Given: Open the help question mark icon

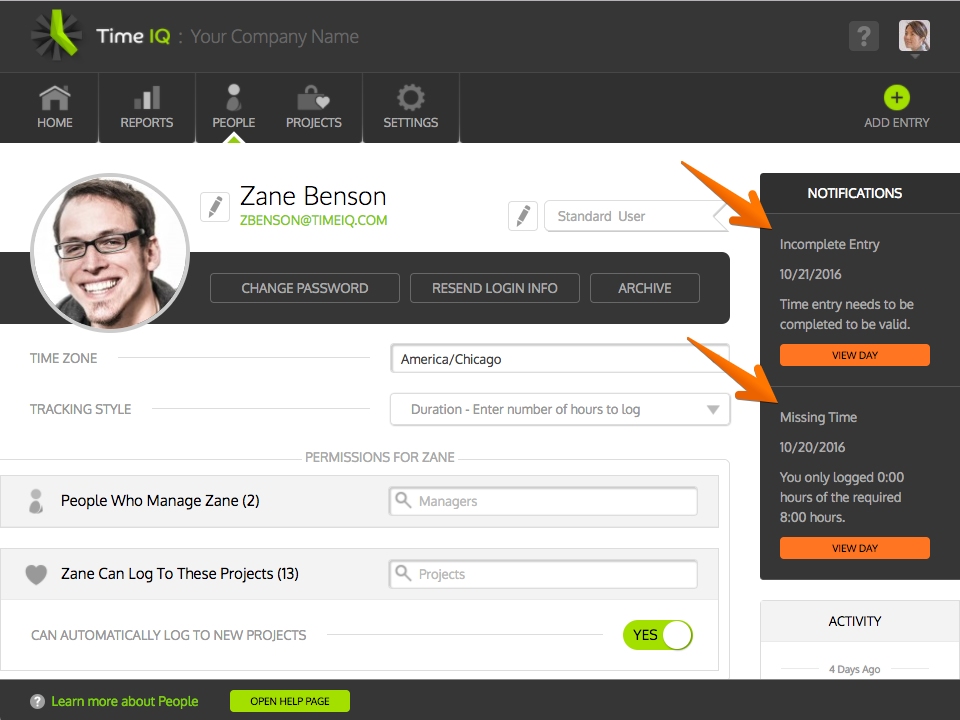Looking at the screenshot, I should 864,36.
